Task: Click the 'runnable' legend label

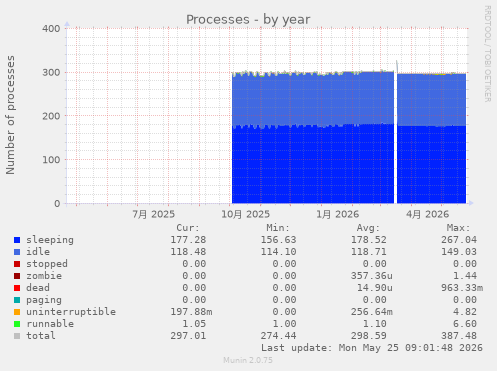Action: coord(50,324)
